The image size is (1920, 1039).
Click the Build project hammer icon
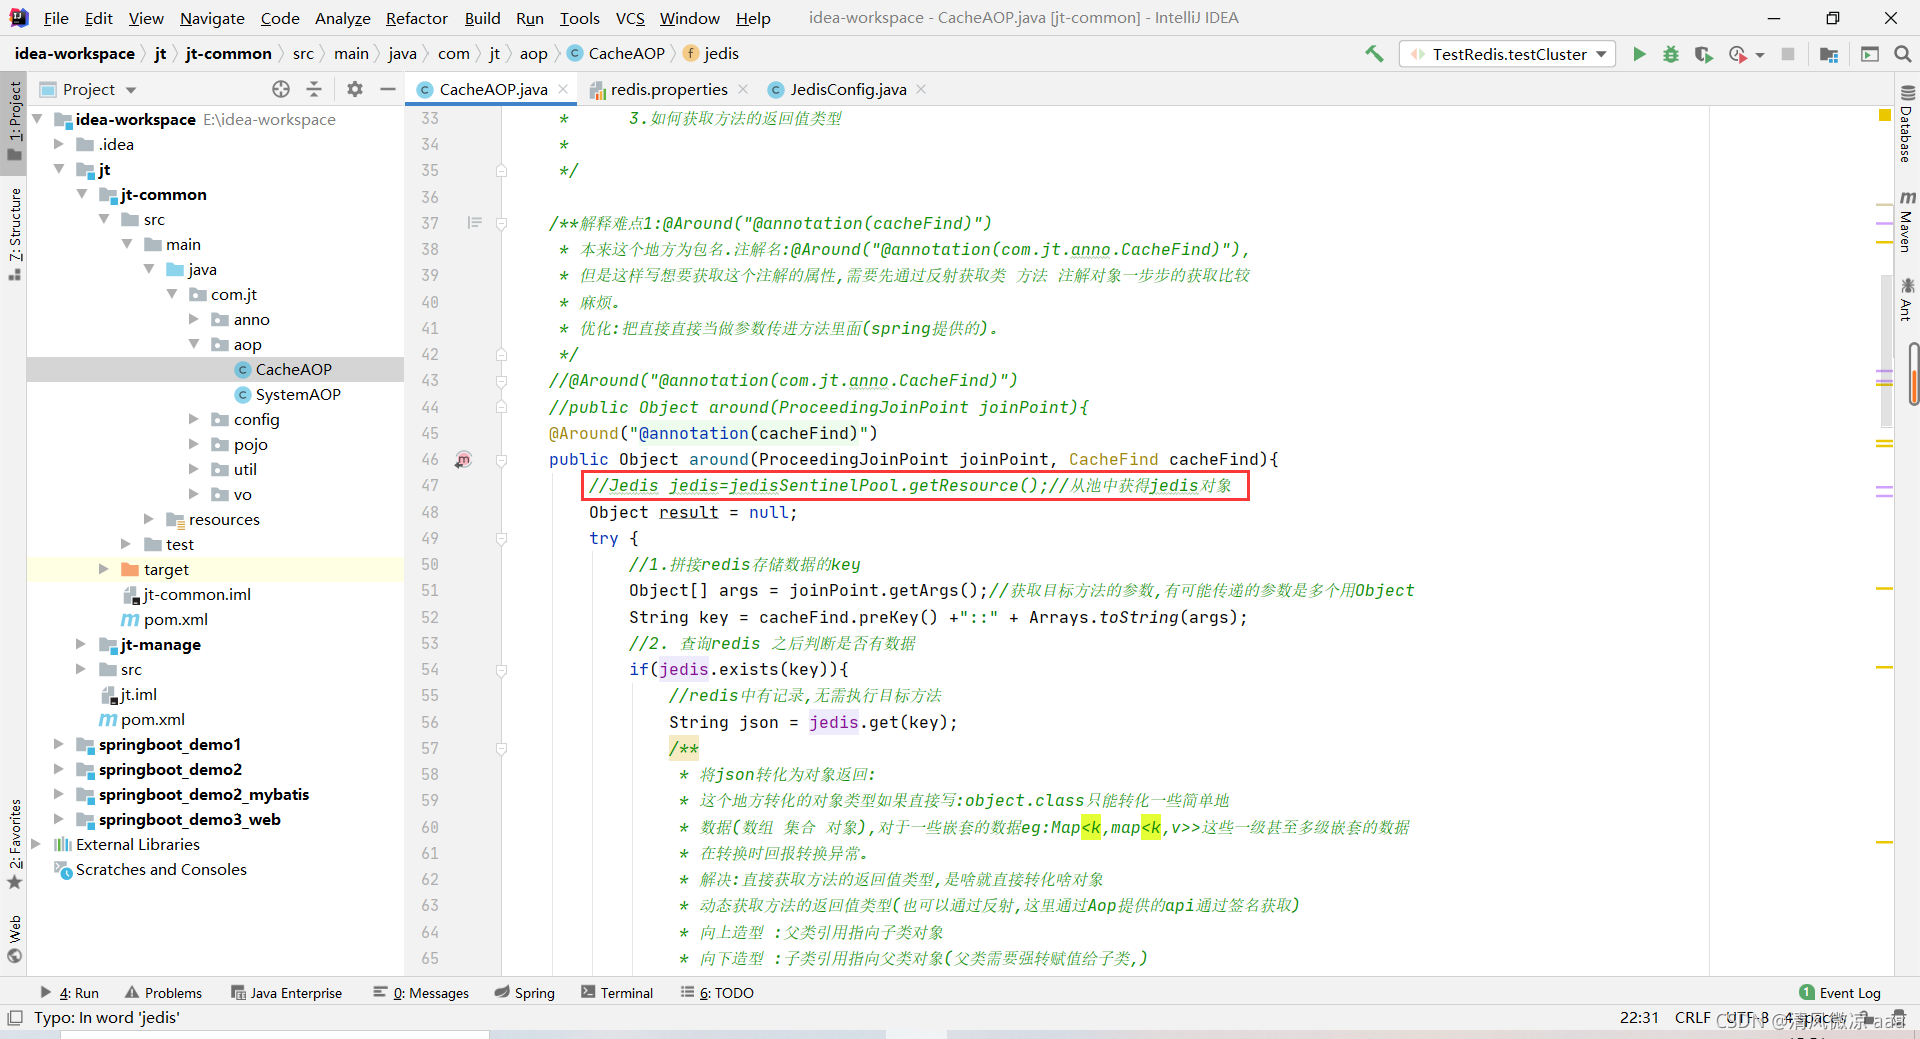[x=1375, y=54]
